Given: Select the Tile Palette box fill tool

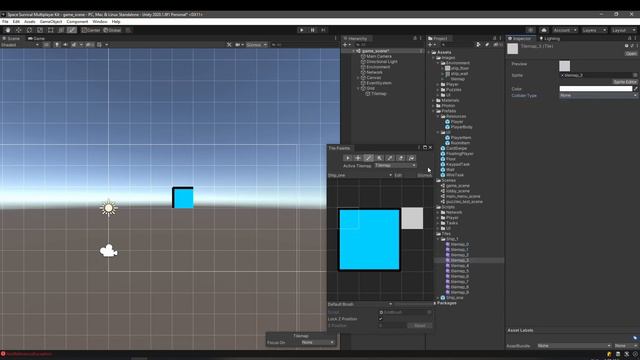Looking at the screenshot, I should coord(379,158).
